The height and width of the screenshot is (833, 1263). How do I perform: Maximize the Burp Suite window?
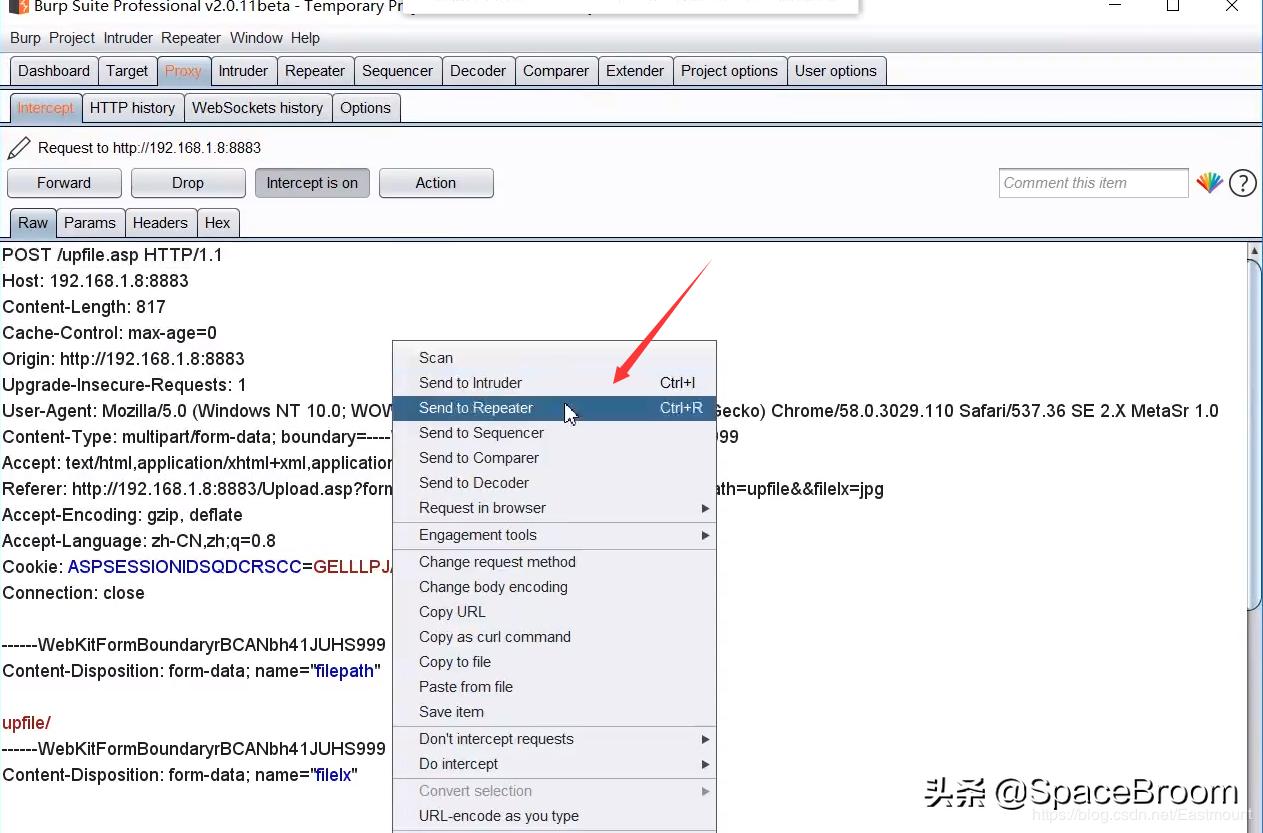(1173, 7)
